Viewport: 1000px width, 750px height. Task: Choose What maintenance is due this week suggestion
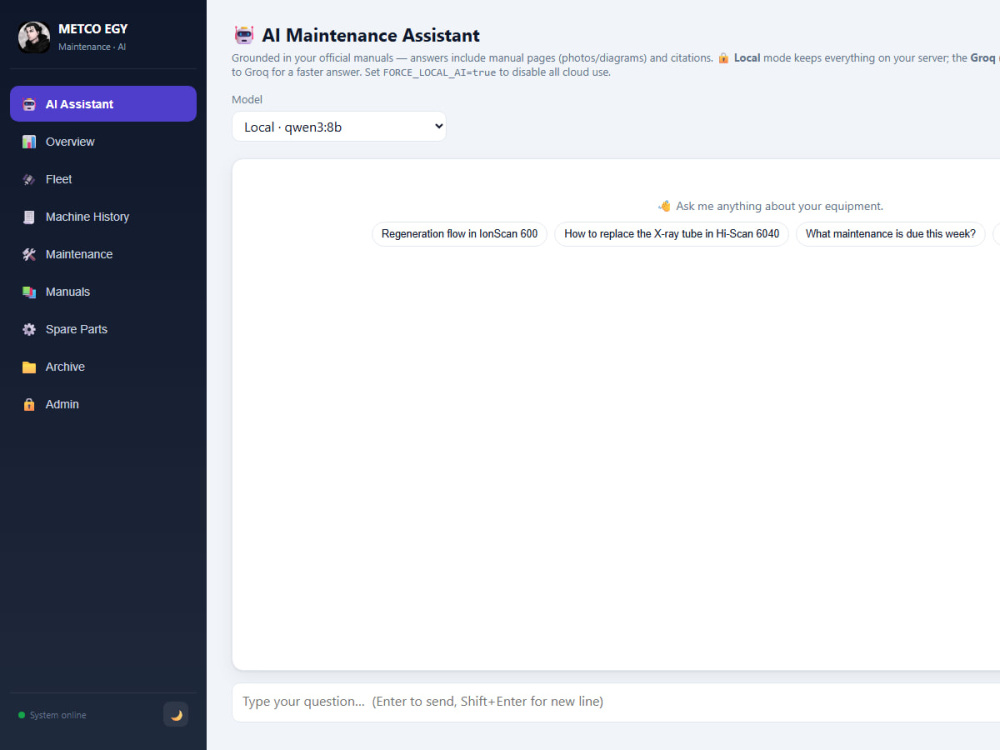(890, 234)
